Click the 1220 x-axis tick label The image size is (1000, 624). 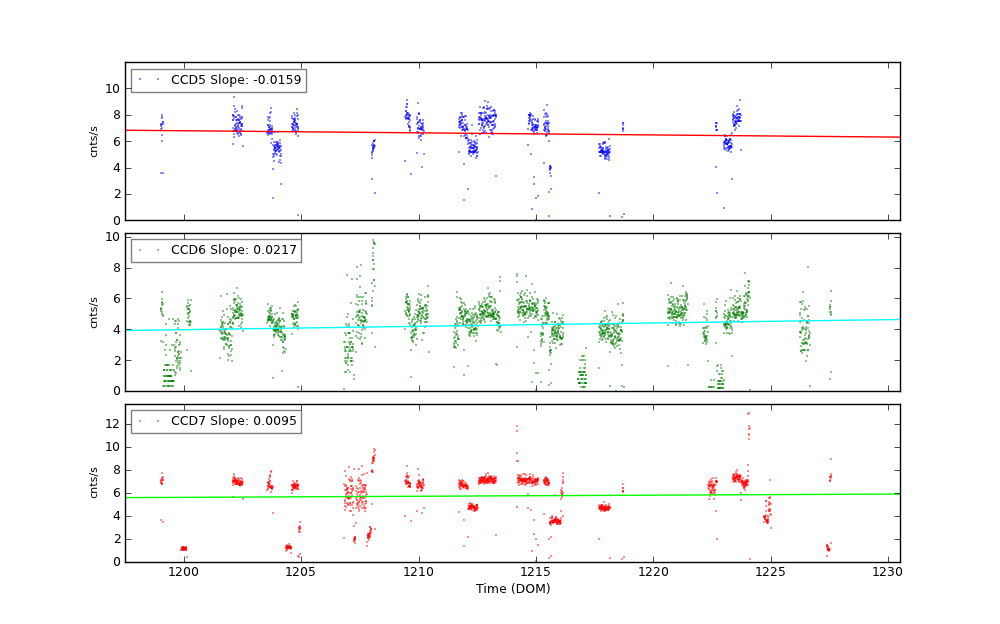click(x=653, y=572)
